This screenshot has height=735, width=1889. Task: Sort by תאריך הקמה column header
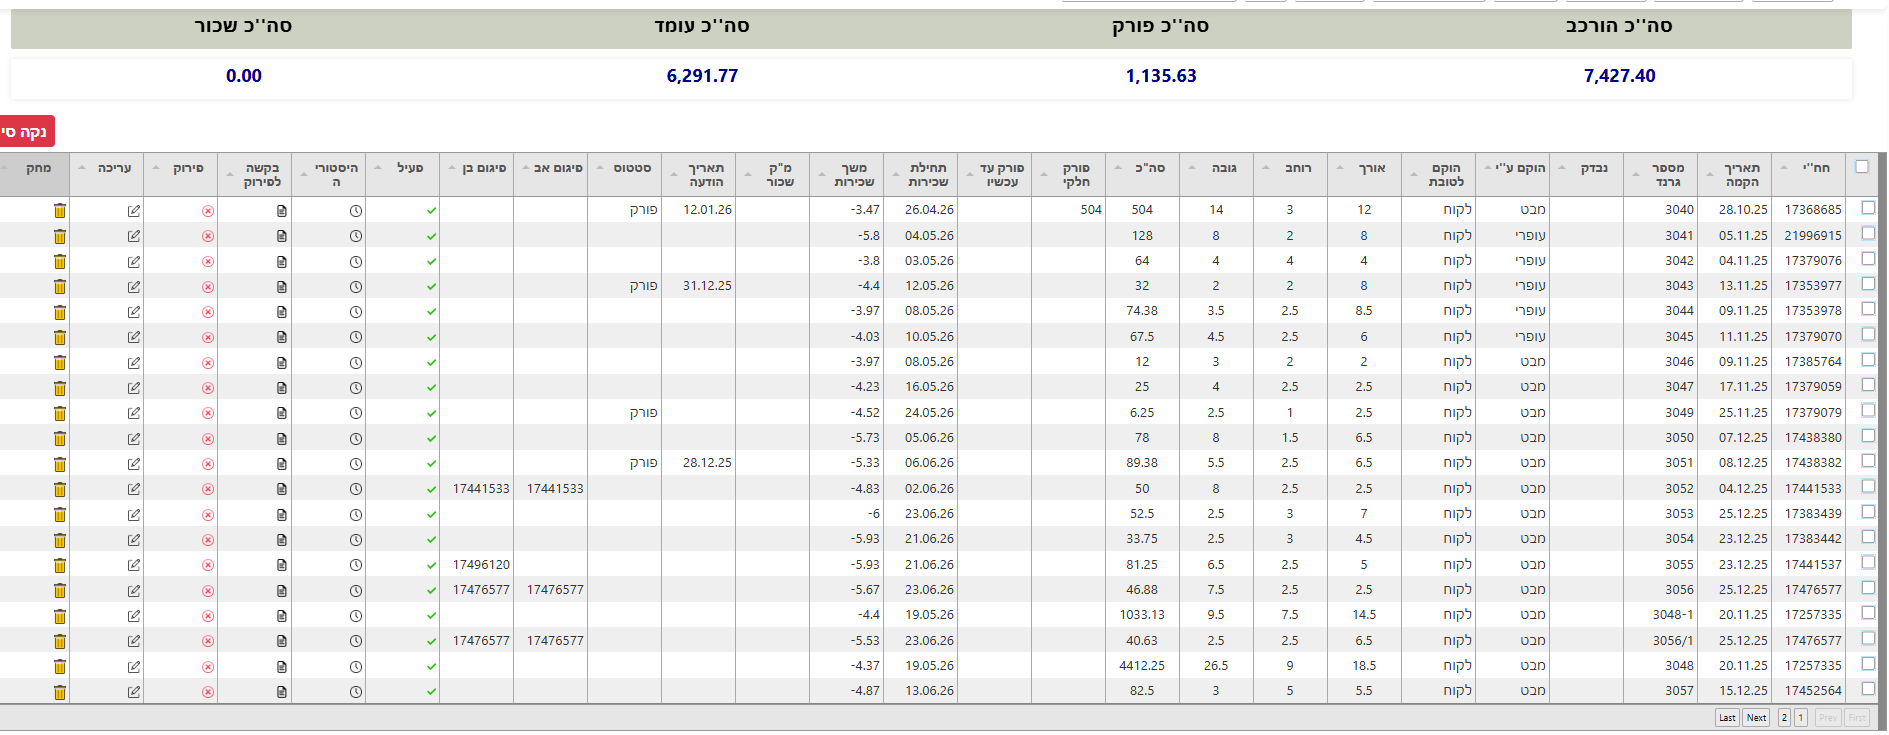point(1741,175)
